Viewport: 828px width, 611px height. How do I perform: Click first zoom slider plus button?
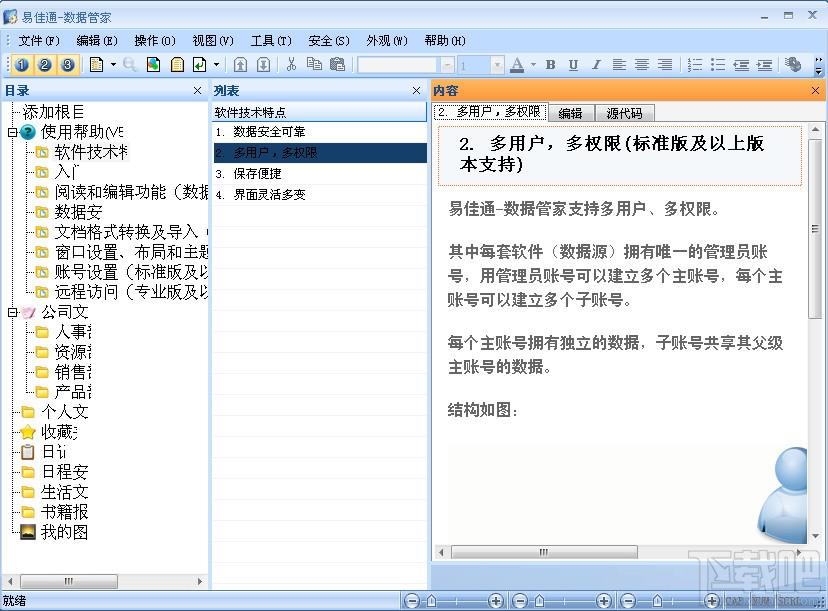tap(495, 601)
